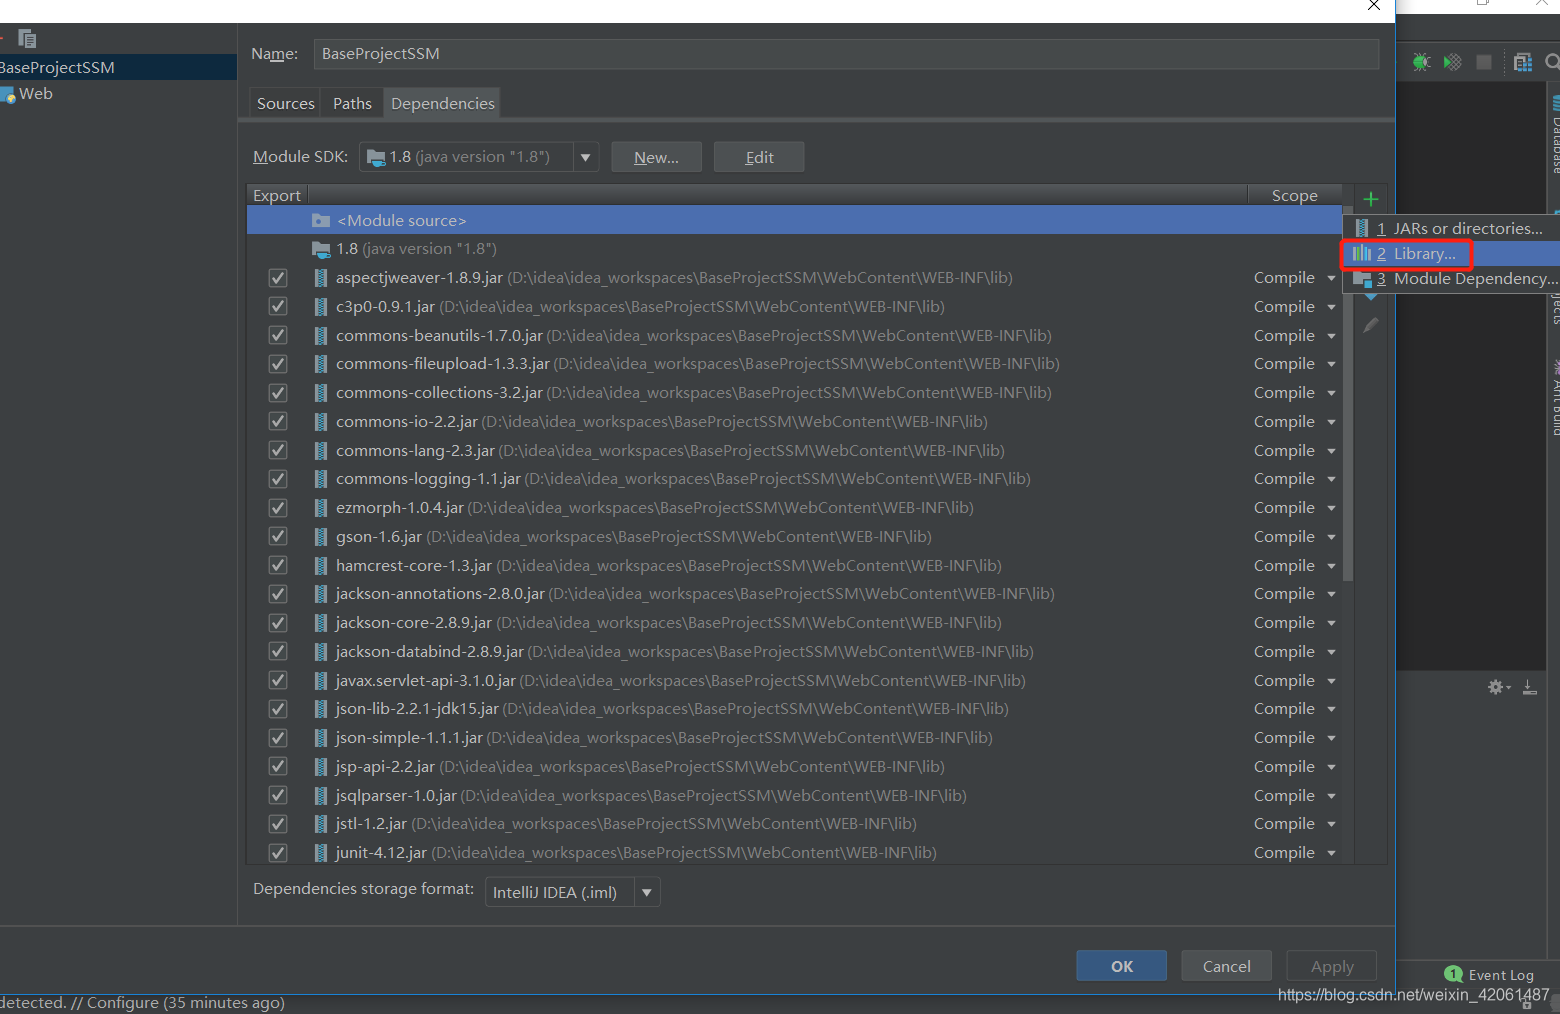The height and width of the screenshot is (1014, 1560).
Task: Click the hide tool window download-arrow icon
Action: click(x=1530, y=687)
